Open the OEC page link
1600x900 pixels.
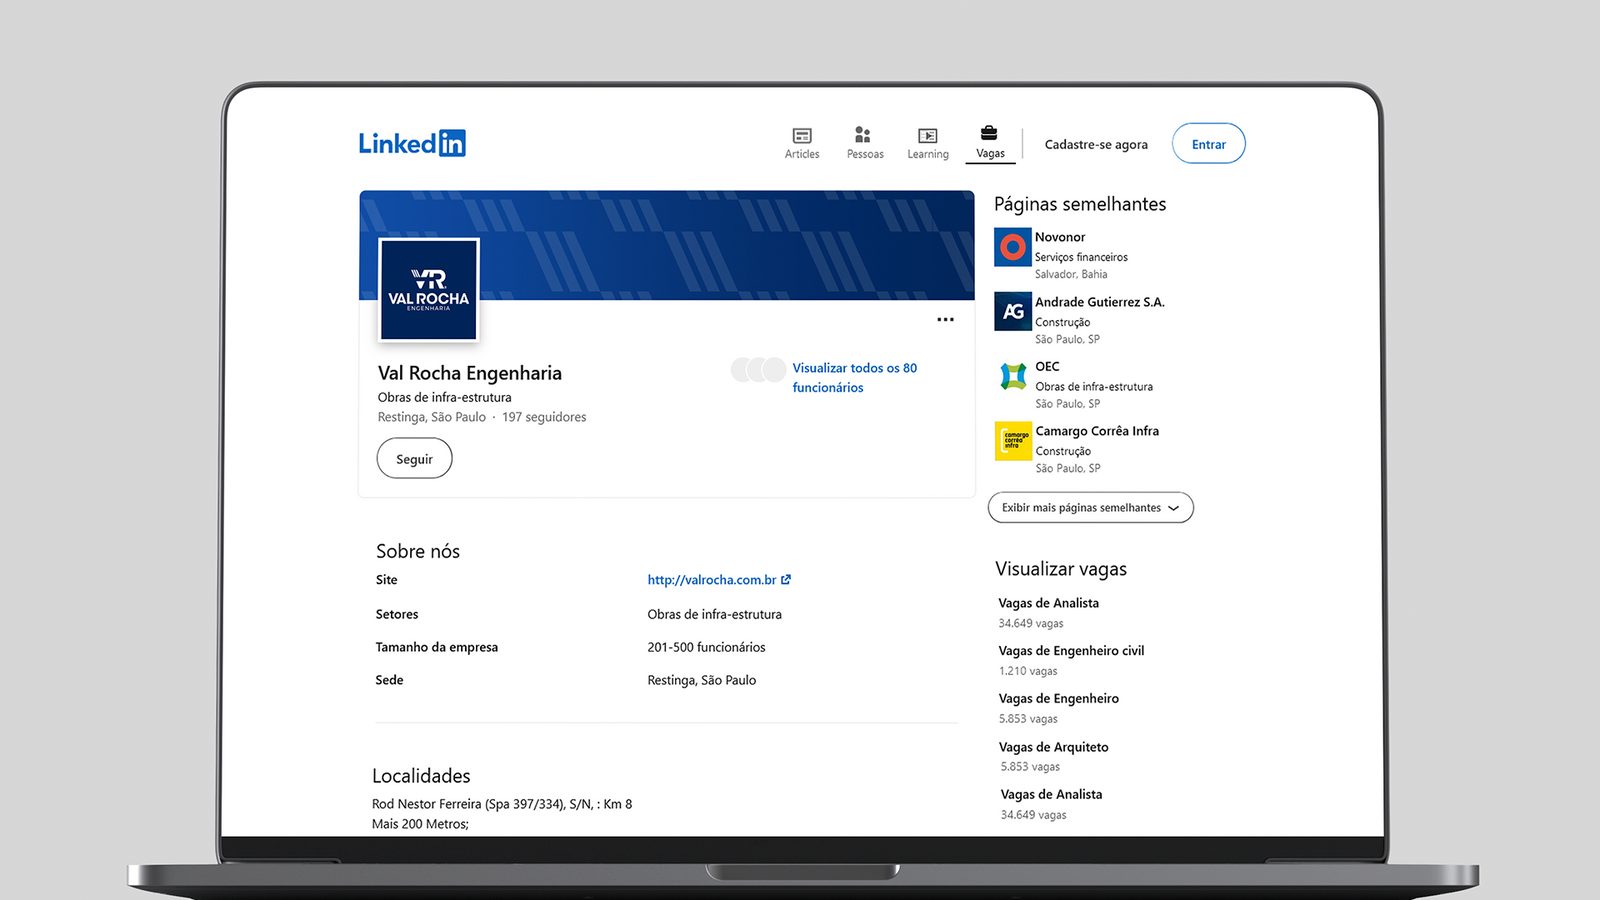[1047, 367]
